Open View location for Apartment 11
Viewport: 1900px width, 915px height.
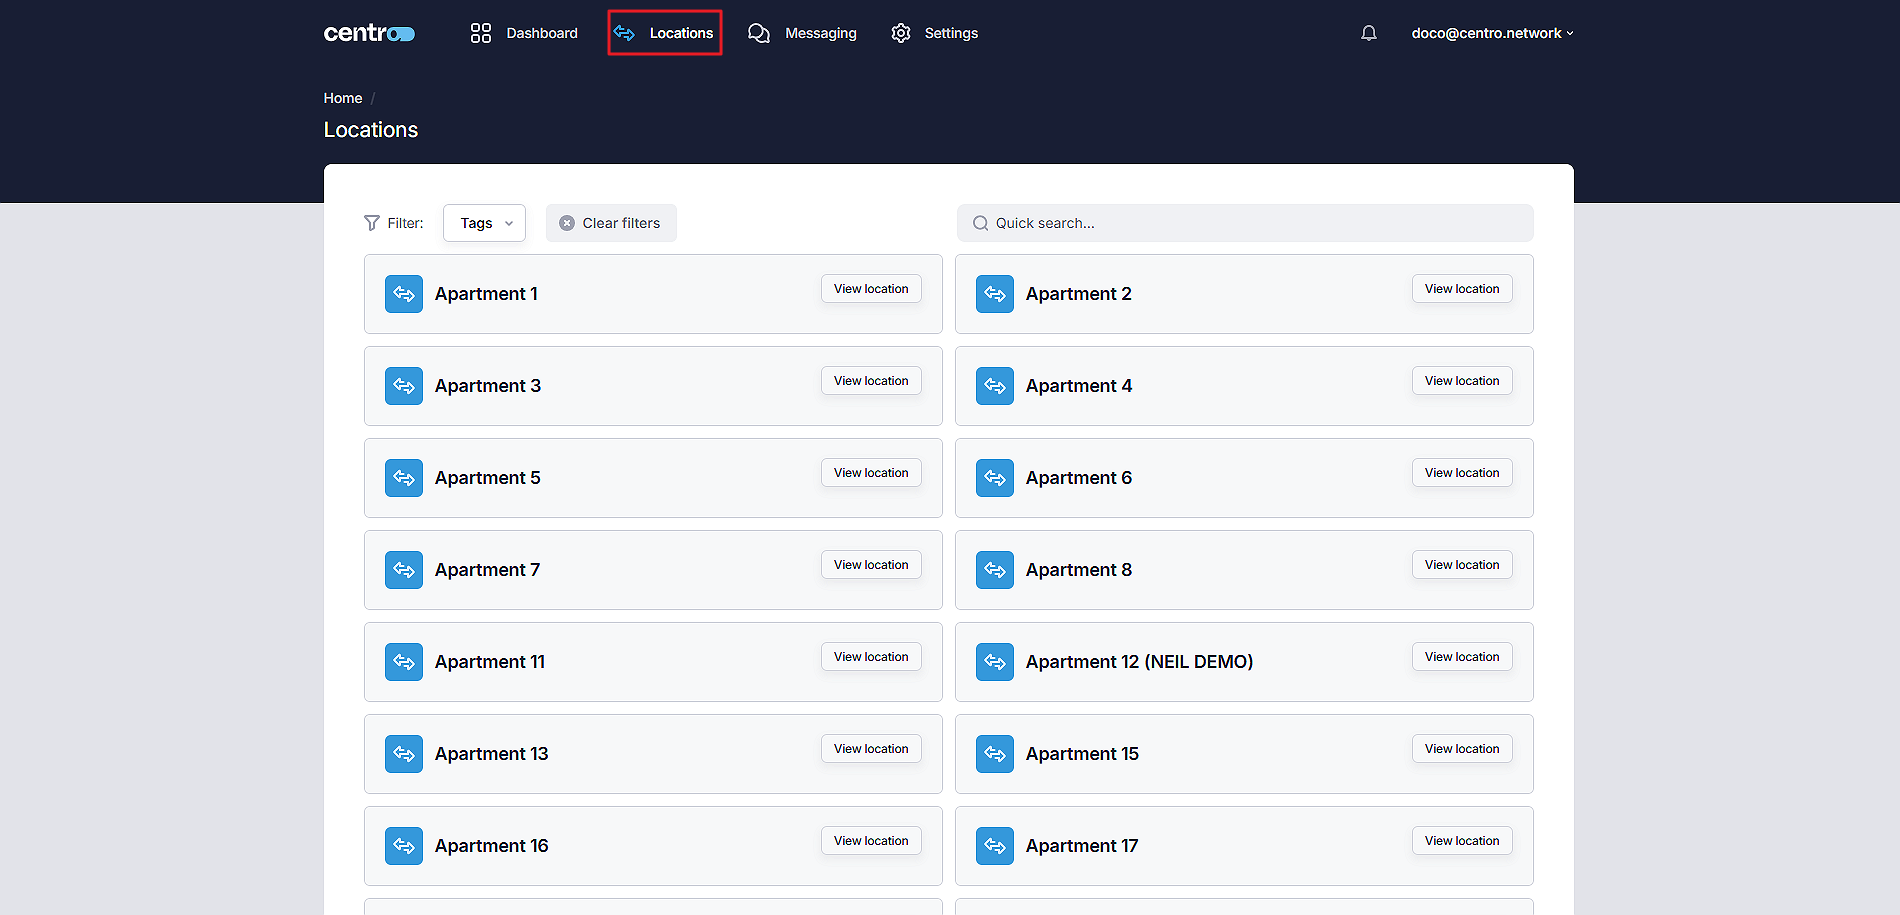tap(871, 657)
